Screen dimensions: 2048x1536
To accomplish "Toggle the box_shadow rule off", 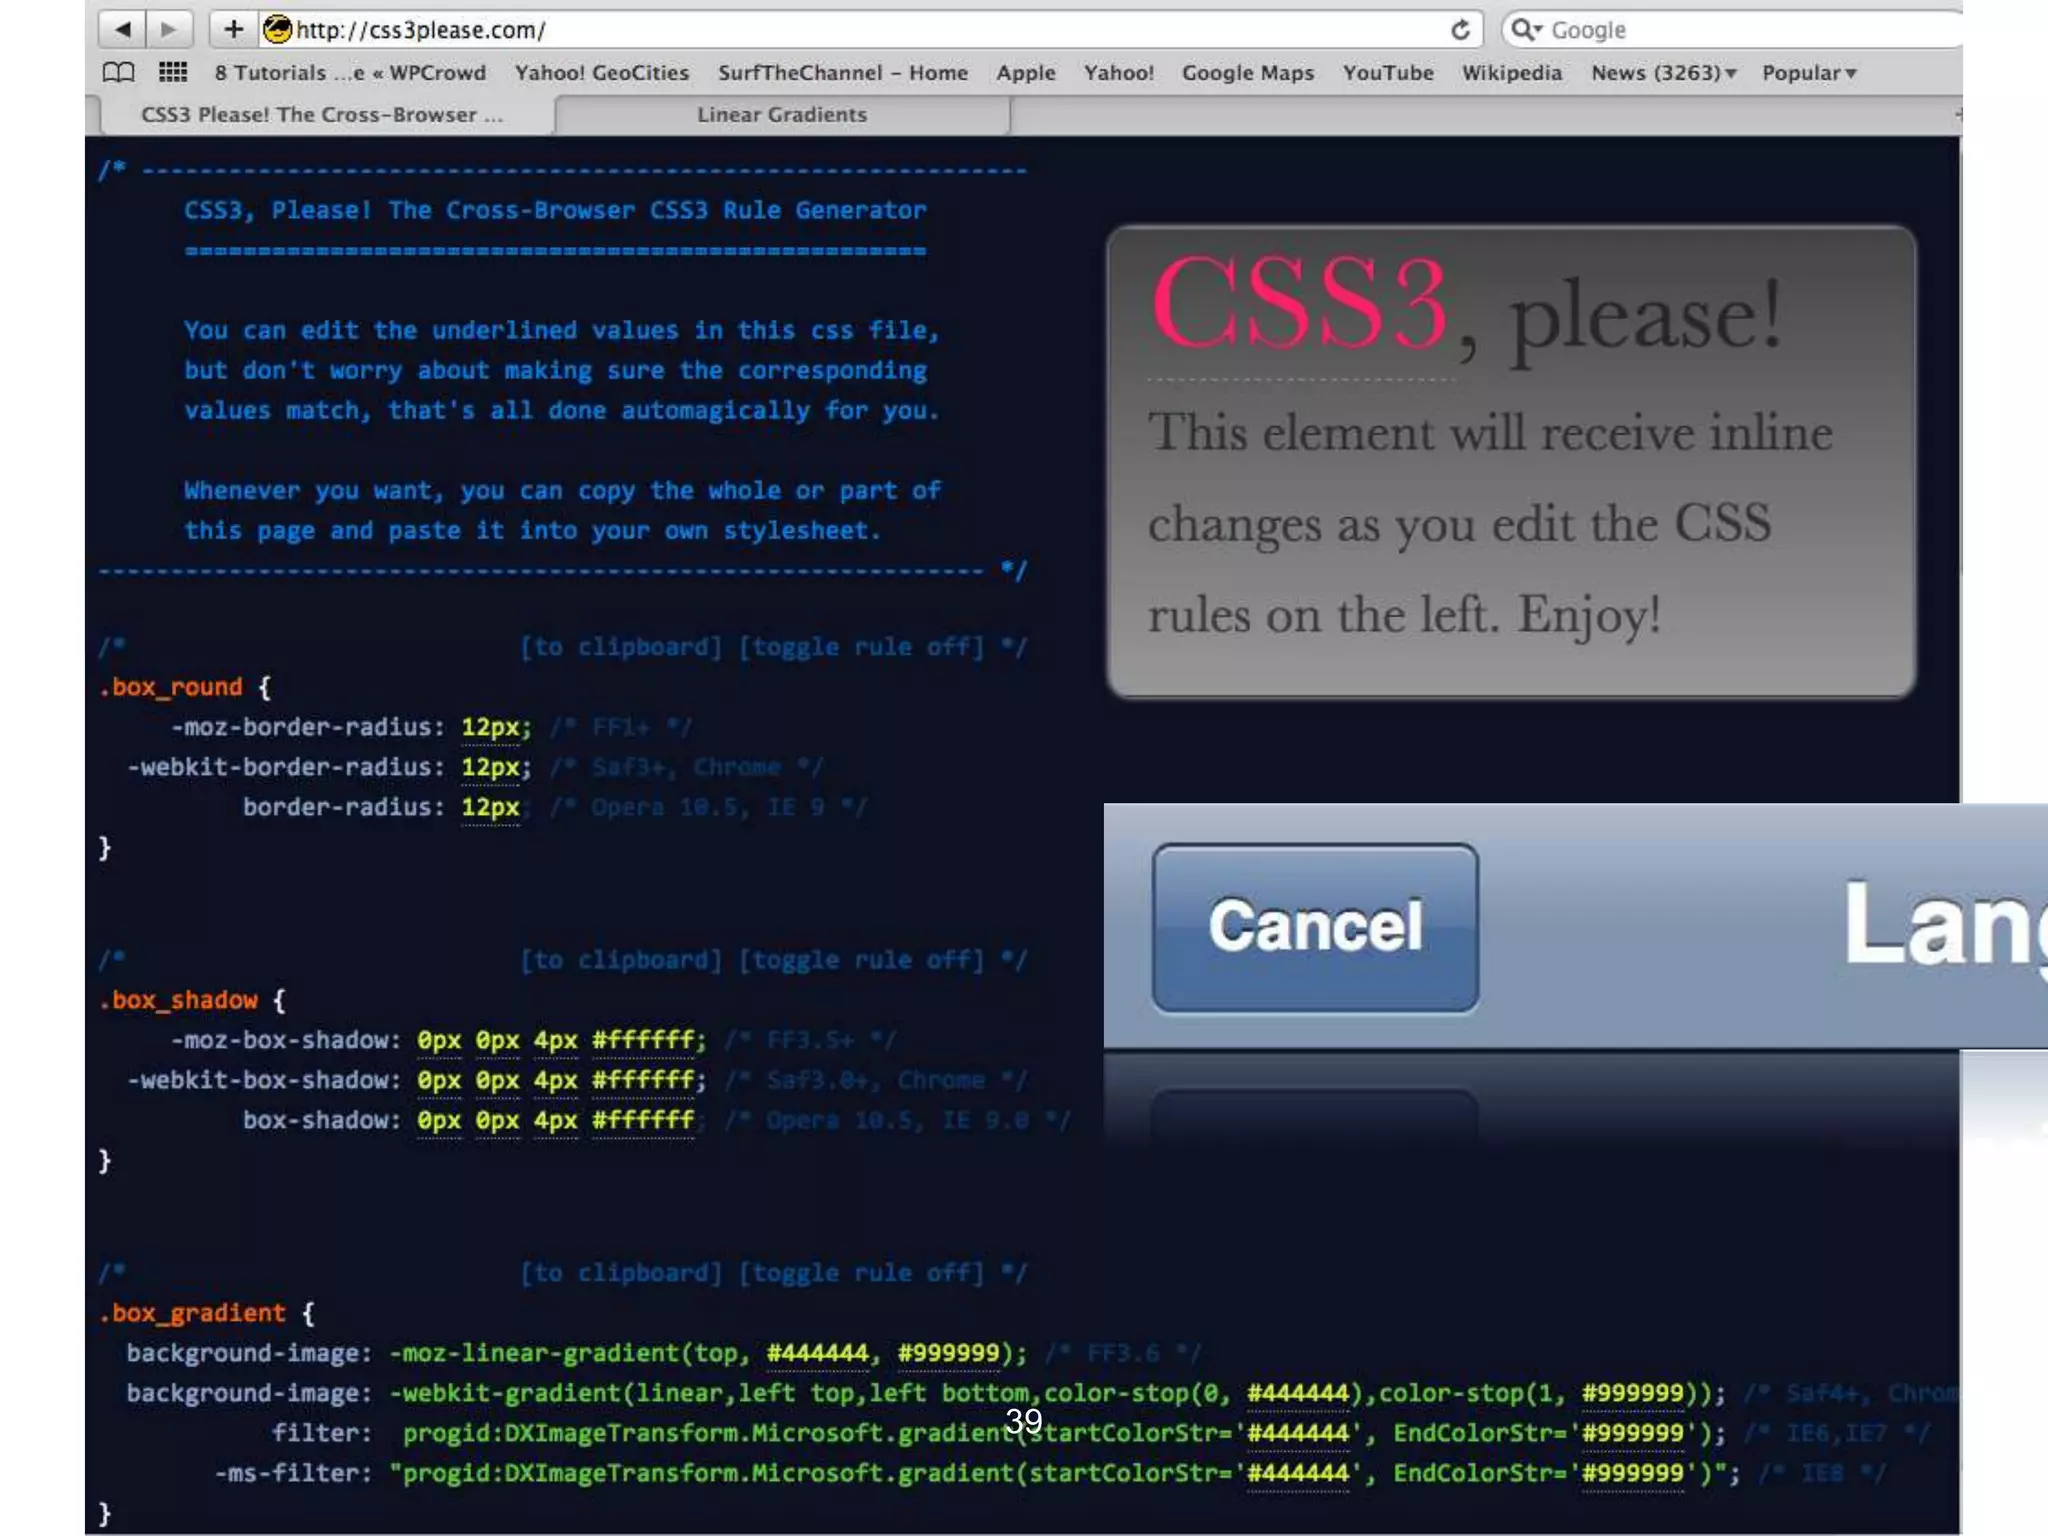I will pyautogui.click(x=862, y=960).
